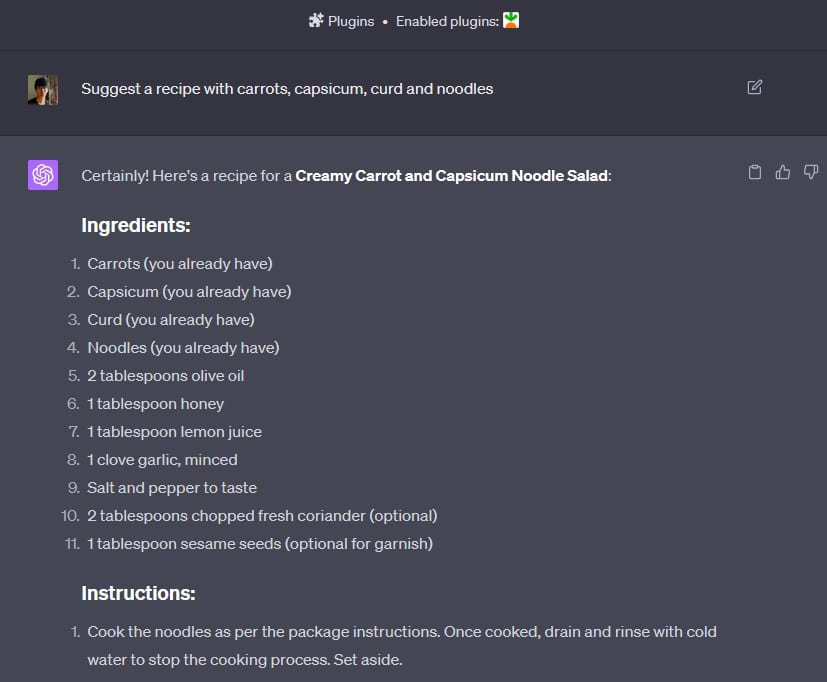Select the Capsicum ingredient line
Viewport: 827px width, 682px height.
pyautogui.click(x=188, y=291)
